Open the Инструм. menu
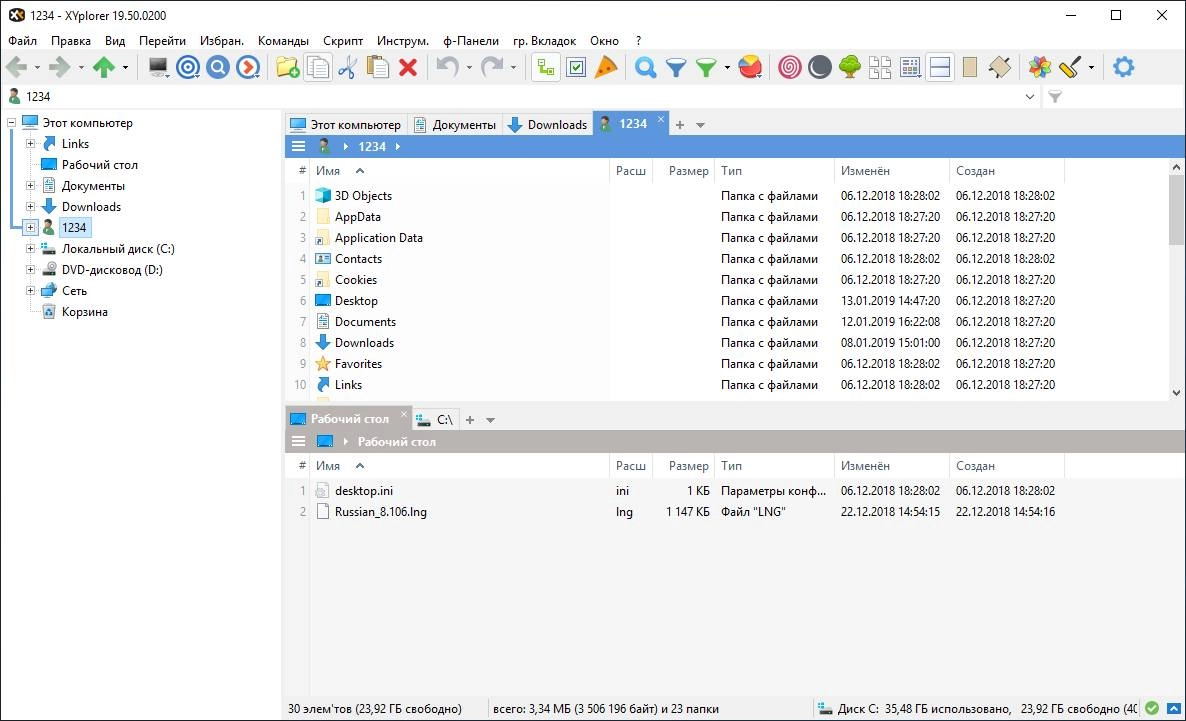 click(x=402, y=41)
